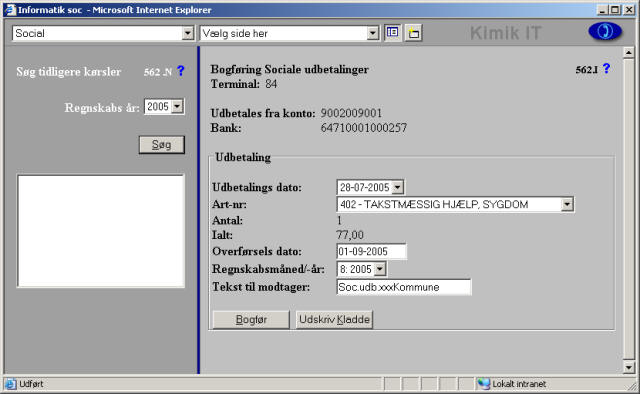The image size is (640, 394).
Task: Open the Udbetalings dato dropdown
Action: pyautogui.click(x=397, y=187)
